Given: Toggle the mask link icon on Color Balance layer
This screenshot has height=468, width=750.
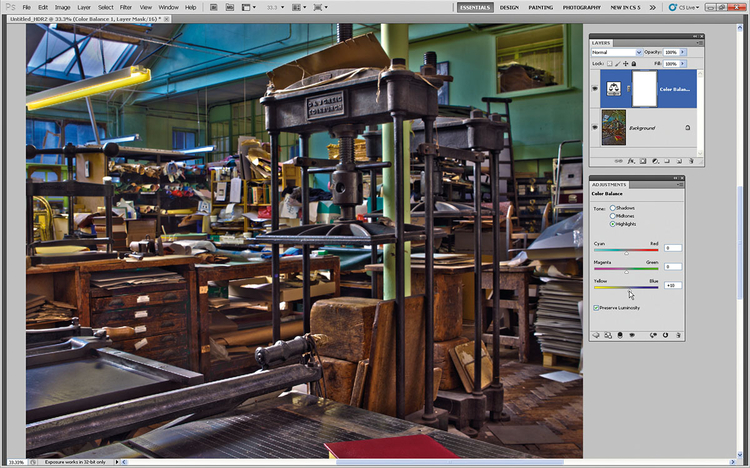Looking at the screenshot, I should pyautogui.click(x=629, y=89).
